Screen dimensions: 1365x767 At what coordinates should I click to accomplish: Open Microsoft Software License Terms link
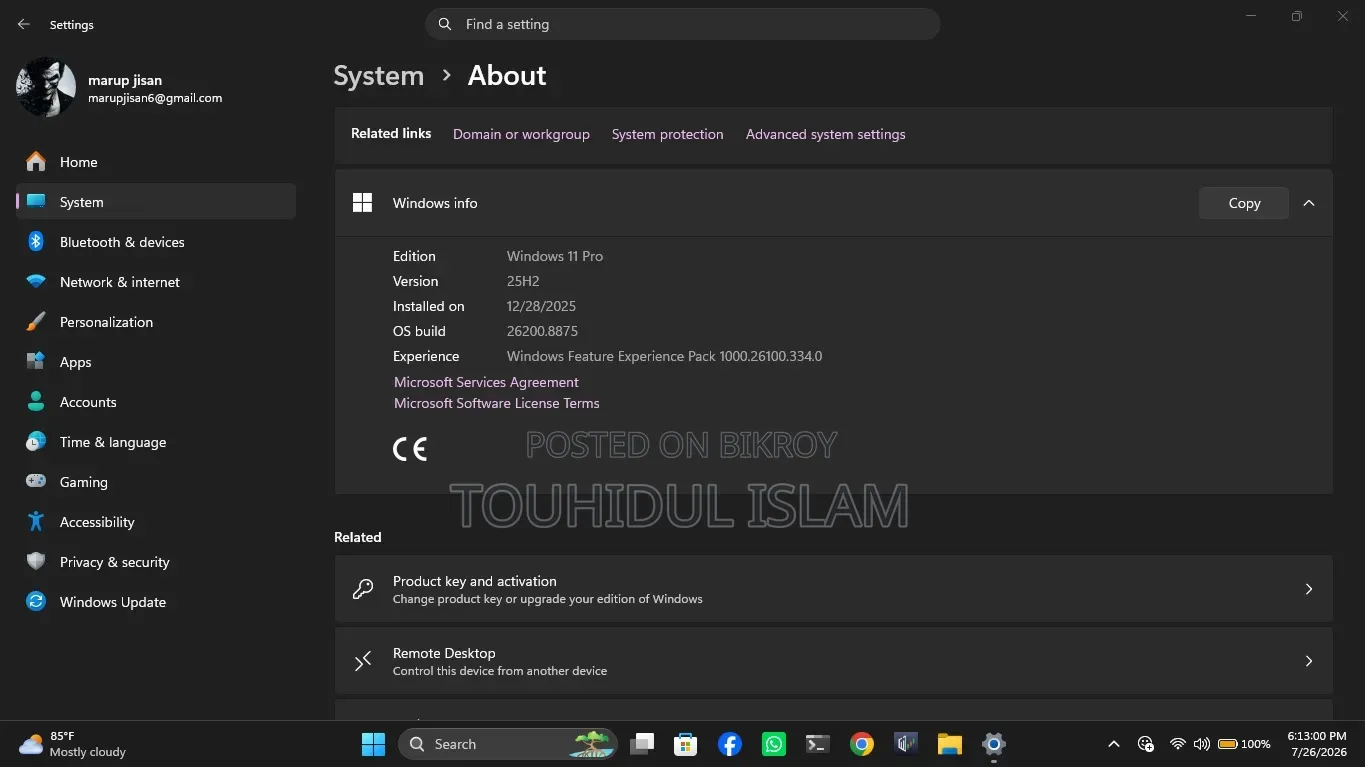pos(497,403)
